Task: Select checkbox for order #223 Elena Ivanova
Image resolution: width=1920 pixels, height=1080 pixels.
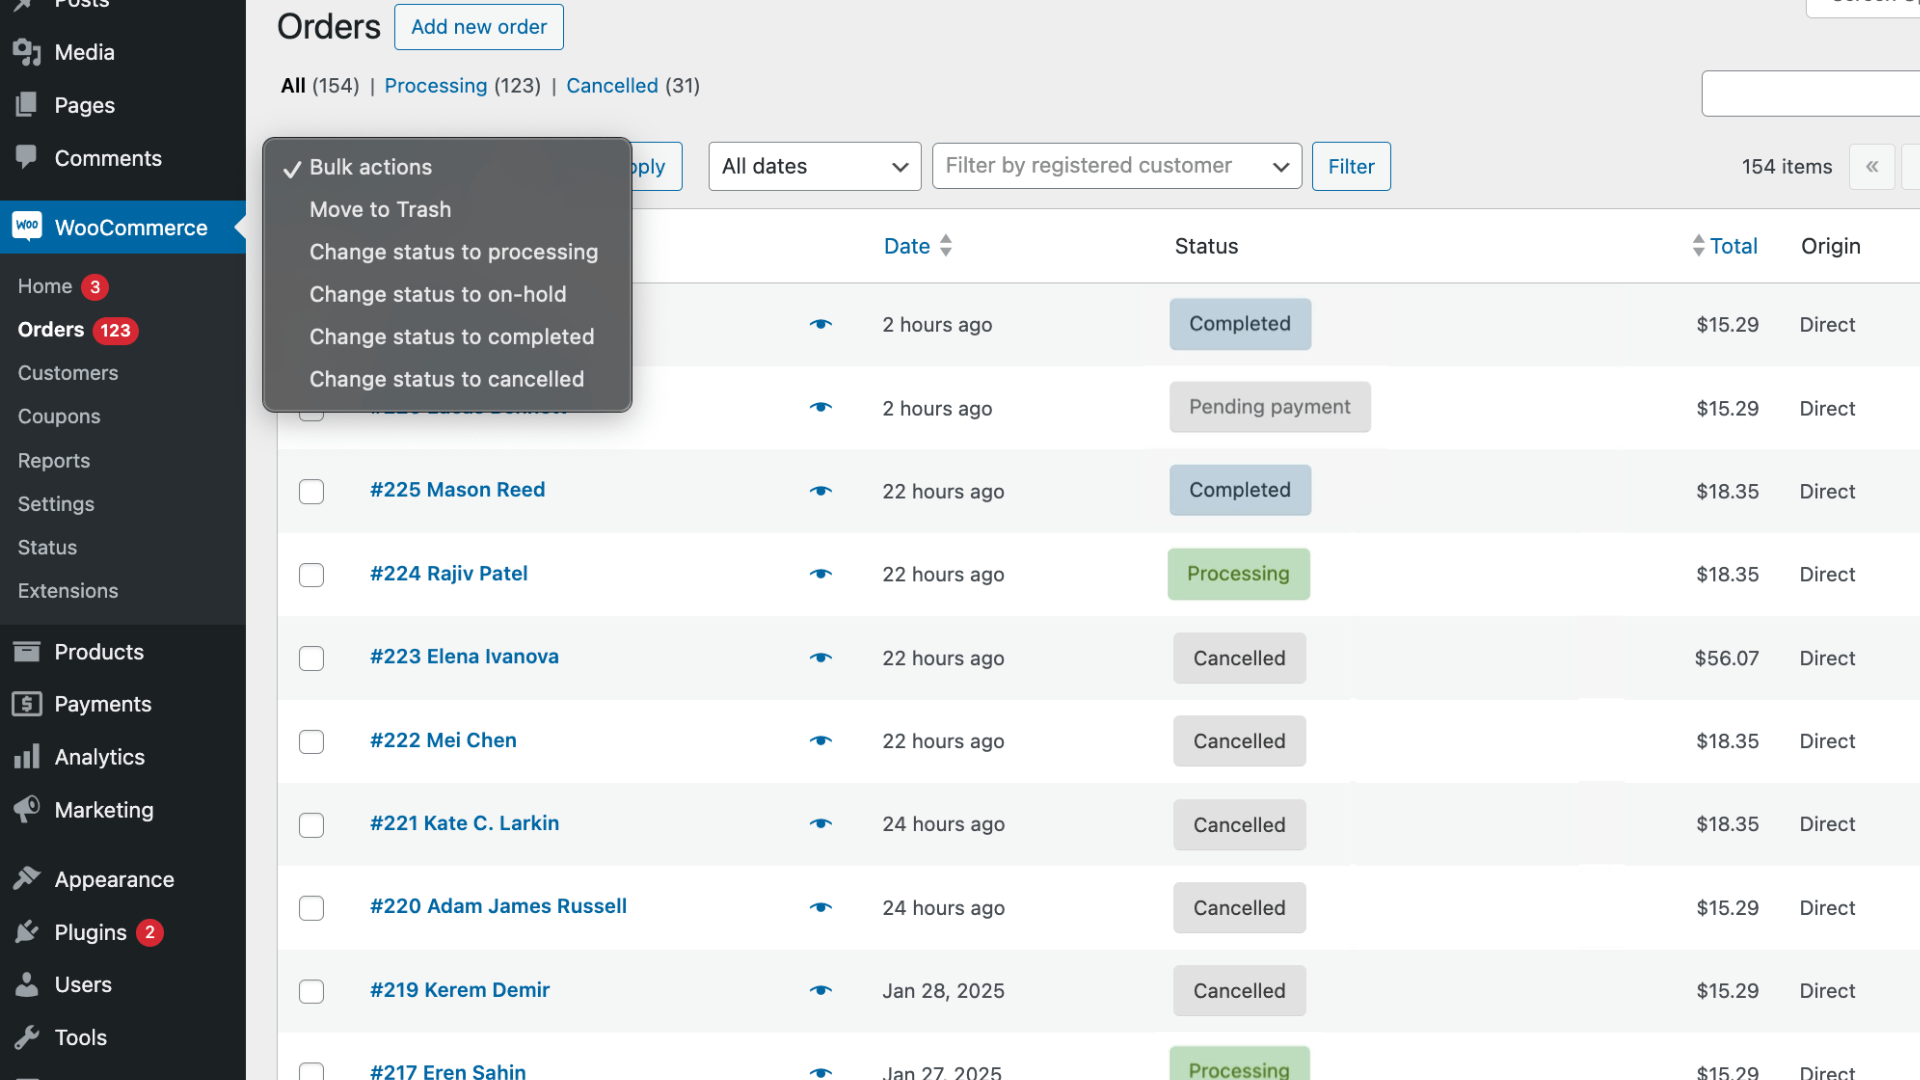Action: [x=312, y=658]
